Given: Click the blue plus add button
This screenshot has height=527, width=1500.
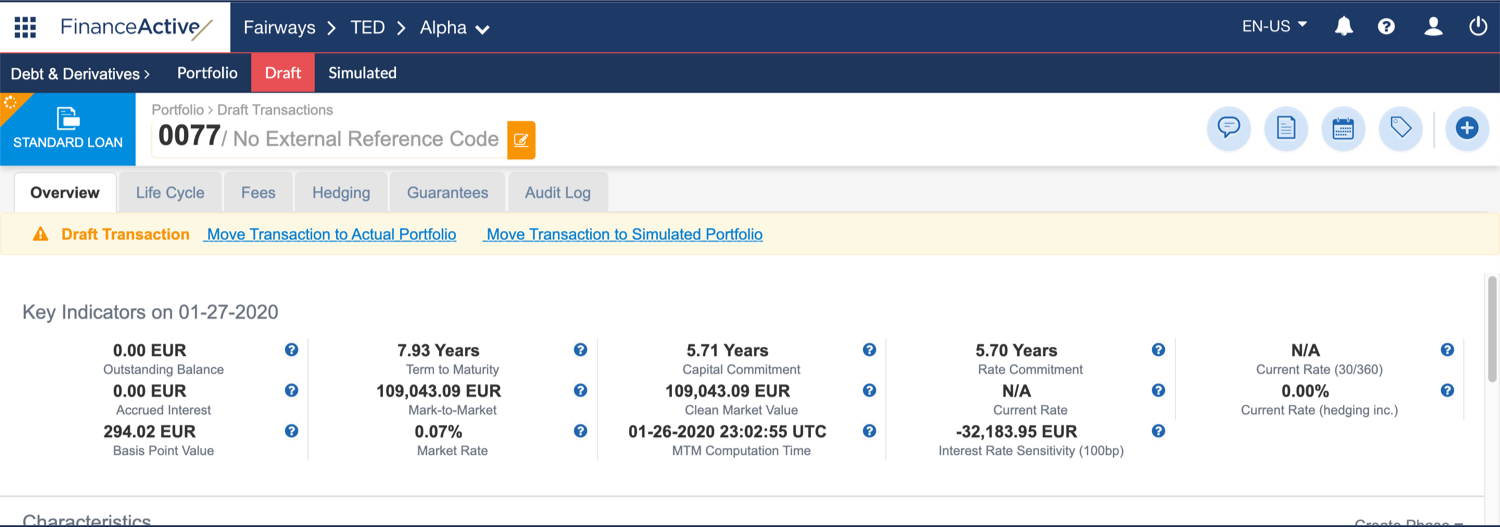Looking at the screenshot, I should coord(1466,129).
